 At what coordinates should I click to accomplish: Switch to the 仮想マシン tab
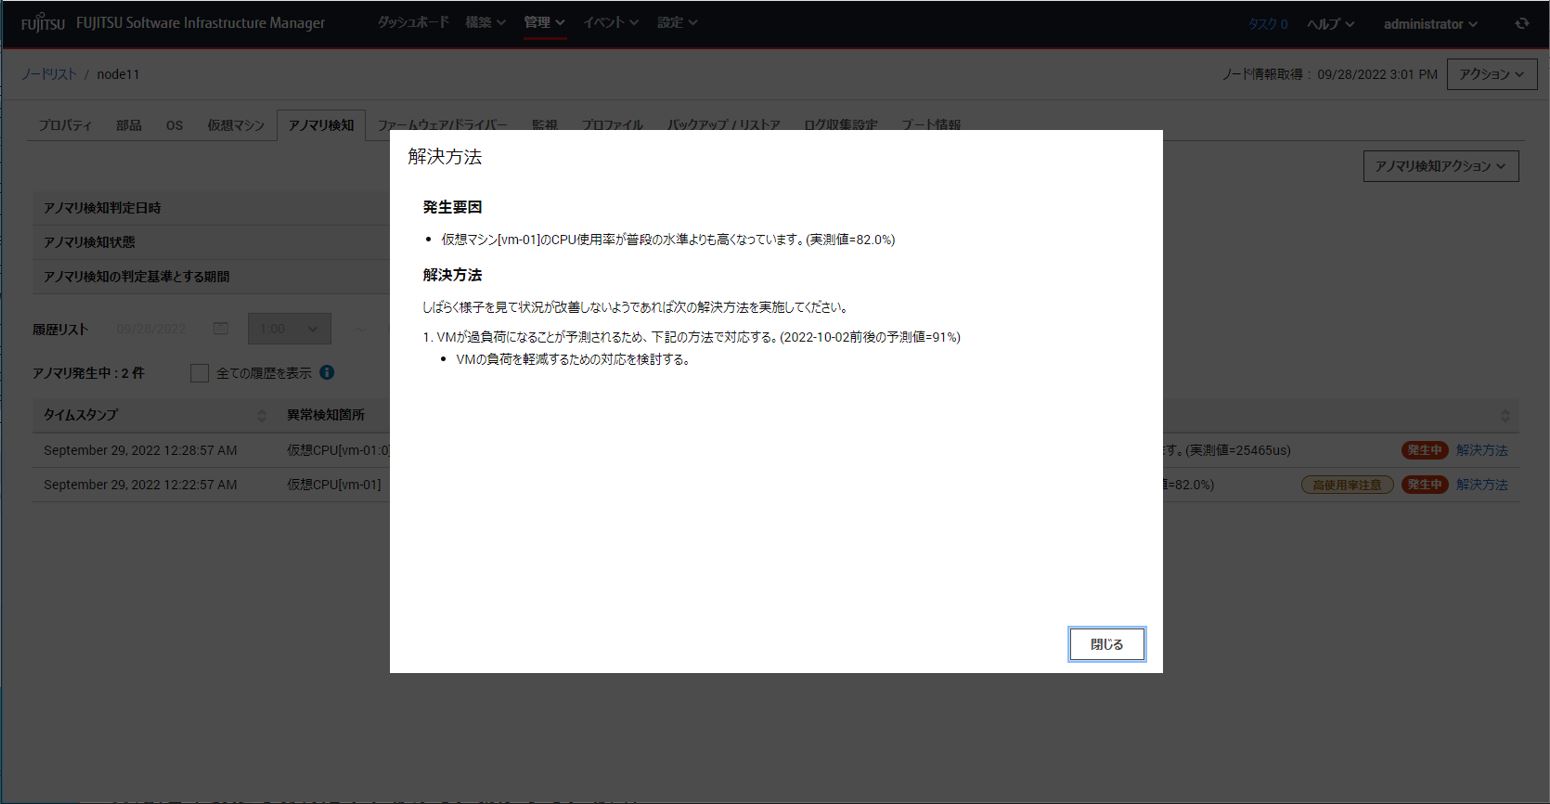236,125
